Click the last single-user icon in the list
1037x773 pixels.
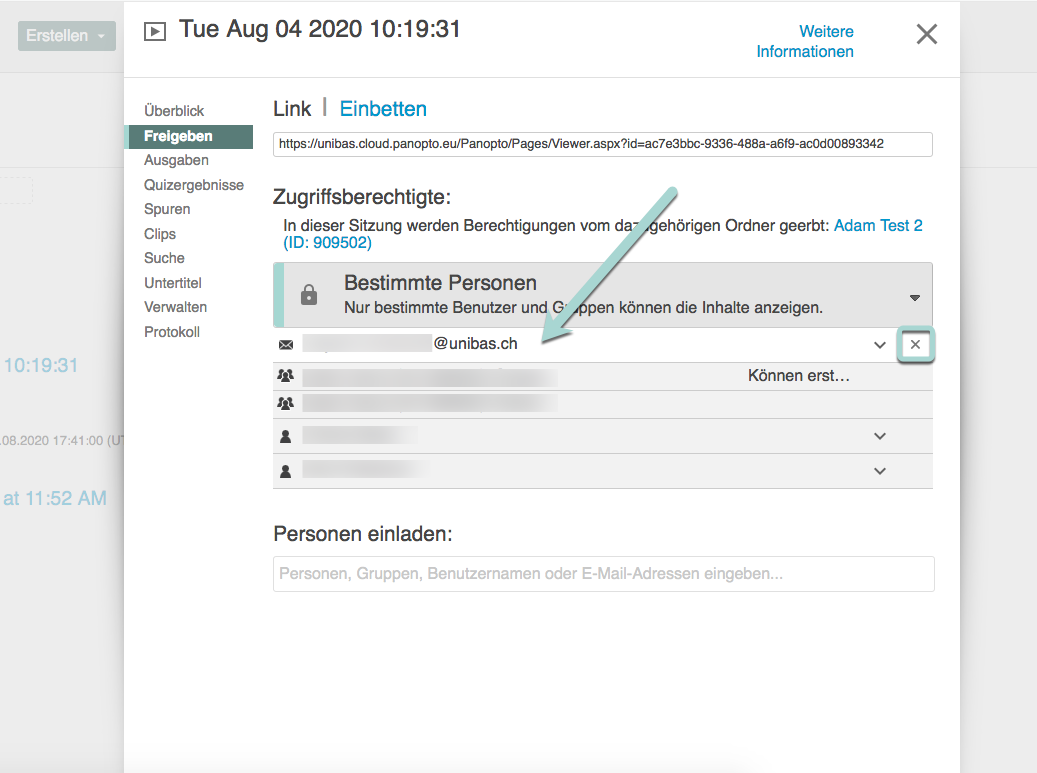[x=286, y=471]
